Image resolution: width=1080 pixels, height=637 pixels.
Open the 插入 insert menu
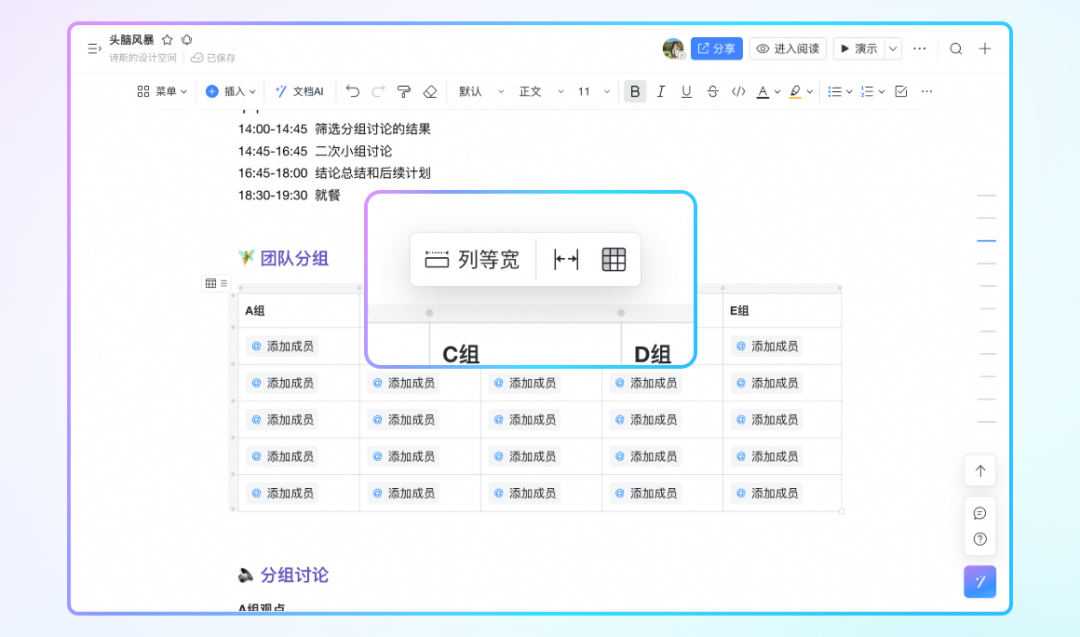pyautogui.click(x=230, y=91)
